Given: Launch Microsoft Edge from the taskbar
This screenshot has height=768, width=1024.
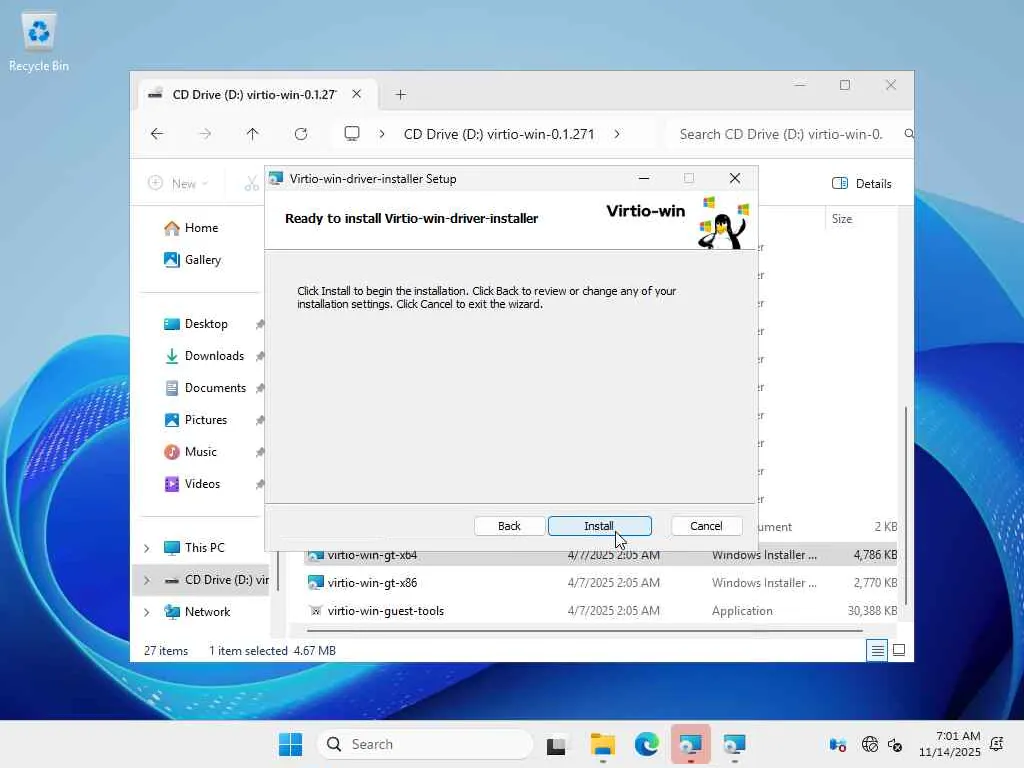Looking at the screenshot, I should [x=647, y=744].
